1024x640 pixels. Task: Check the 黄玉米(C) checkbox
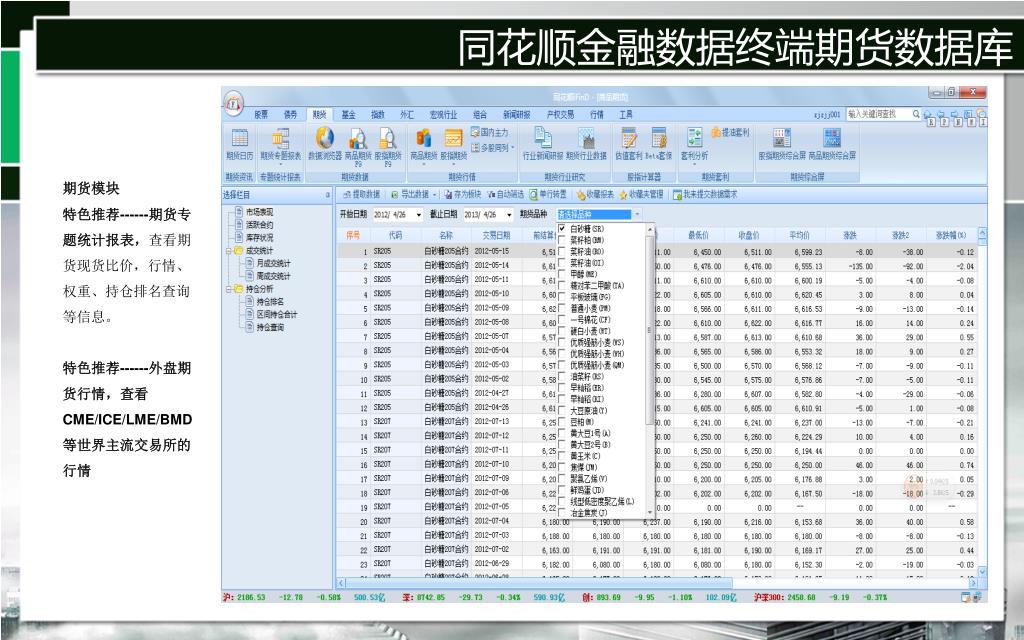pyautogui.click(x=562, y=456)
